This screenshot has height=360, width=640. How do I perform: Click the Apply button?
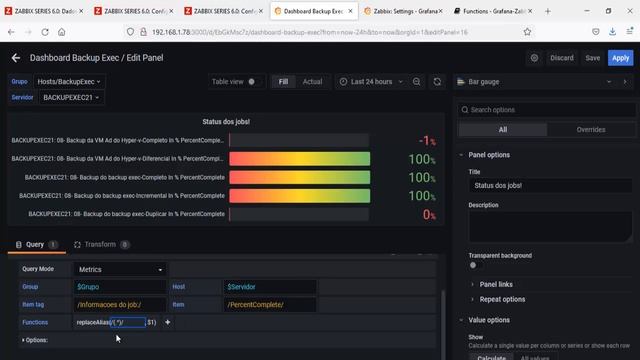click(620, 58)
